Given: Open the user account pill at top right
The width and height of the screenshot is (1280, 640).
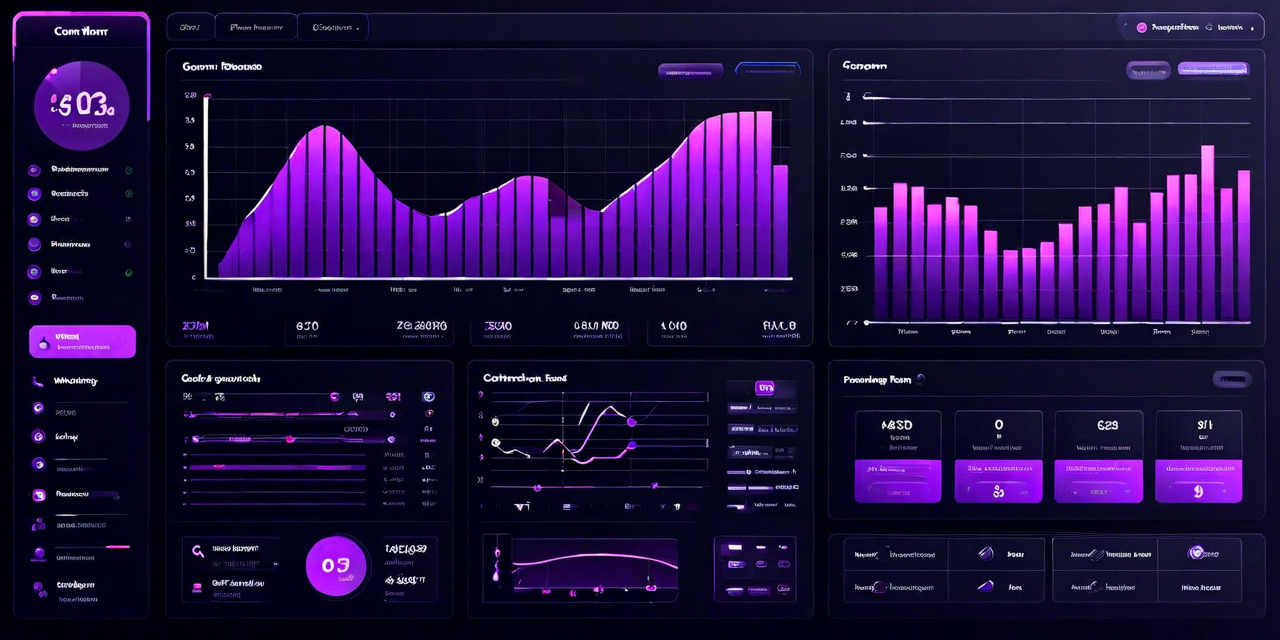Looking at the screenshot, I should (1190, 27).
